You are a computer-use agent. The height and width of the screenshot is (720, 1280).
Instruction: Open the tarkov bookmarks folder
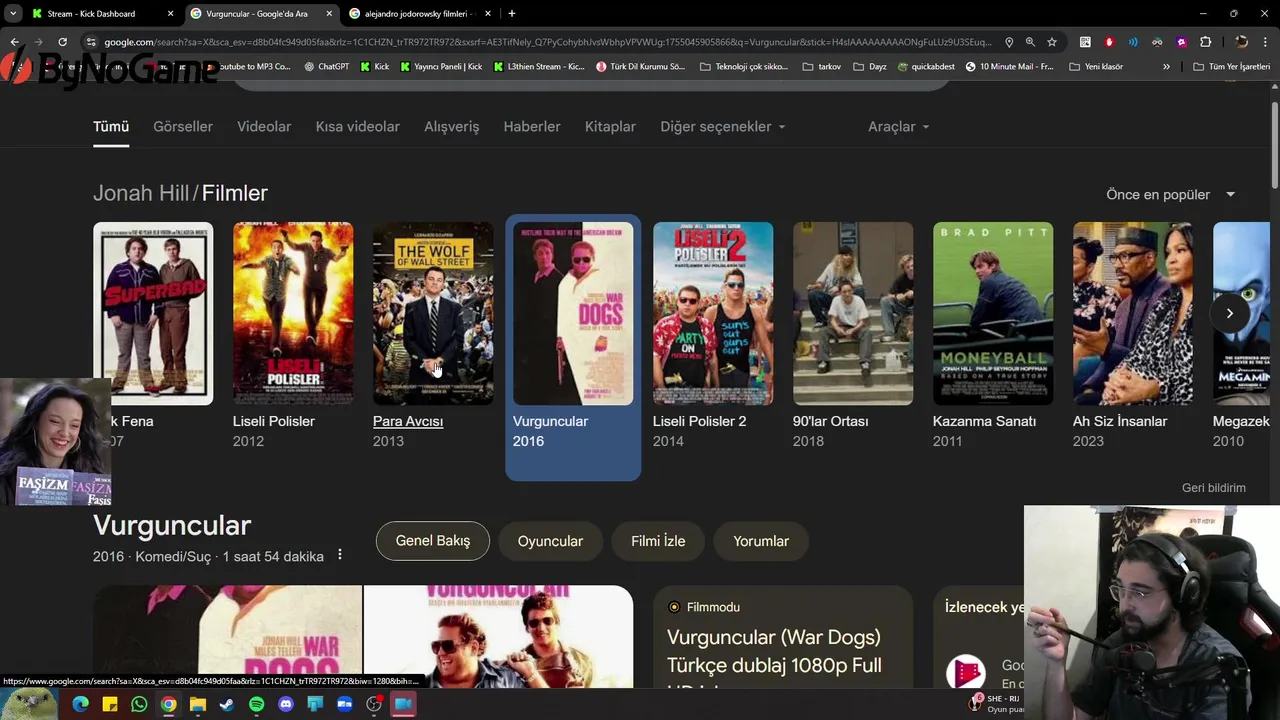pyautogui.click(x=822, y=67)
